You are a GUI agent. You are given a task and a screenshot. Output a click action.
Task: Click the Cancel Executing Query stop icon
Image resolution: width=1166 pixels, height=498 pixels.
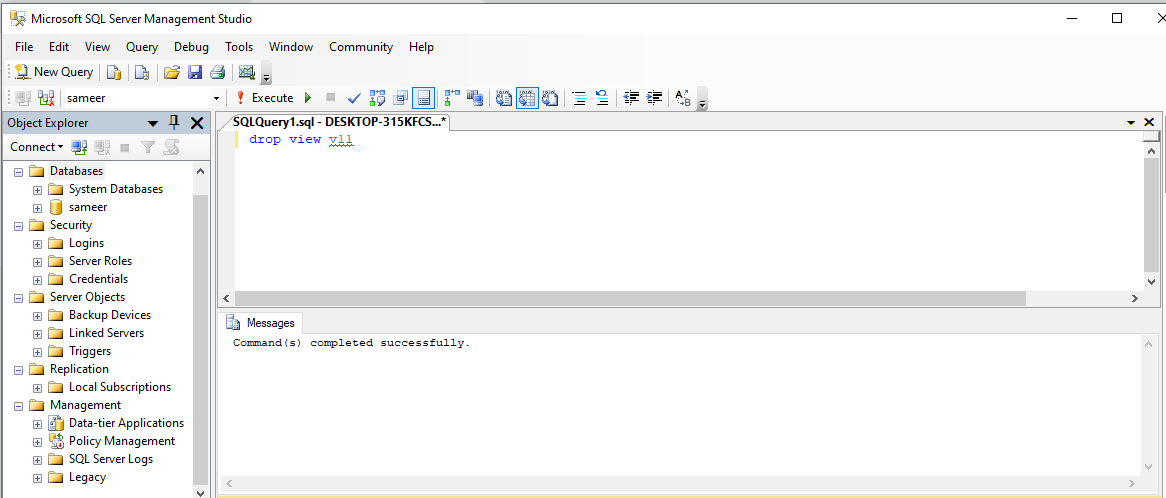pos(331,97)
